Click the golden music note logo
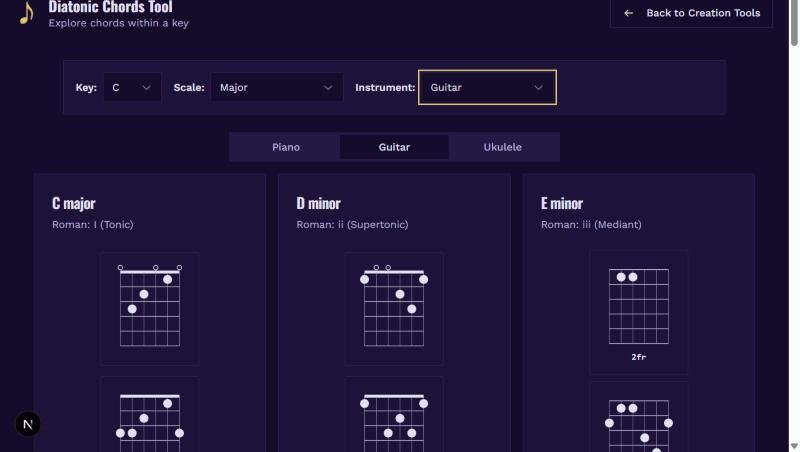 26,13
